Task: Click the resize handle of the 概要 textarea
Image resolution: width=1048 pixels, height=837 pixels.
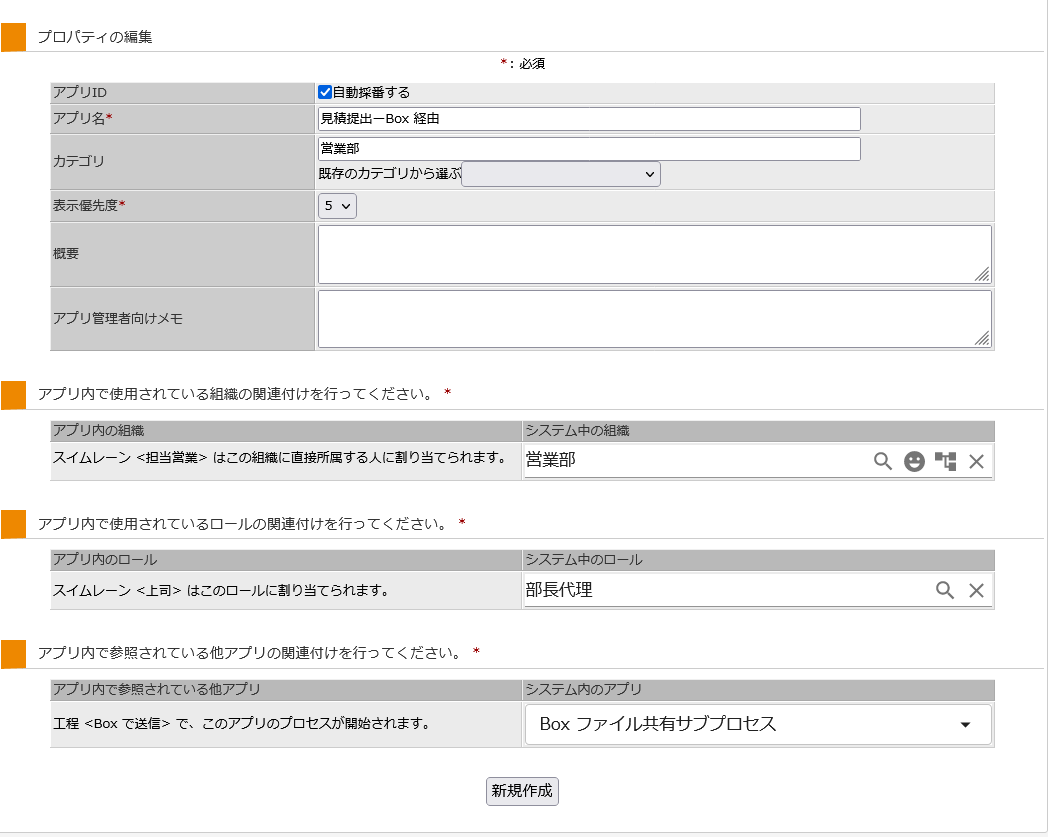Action: pyautogui.click(x=982, y=275)
